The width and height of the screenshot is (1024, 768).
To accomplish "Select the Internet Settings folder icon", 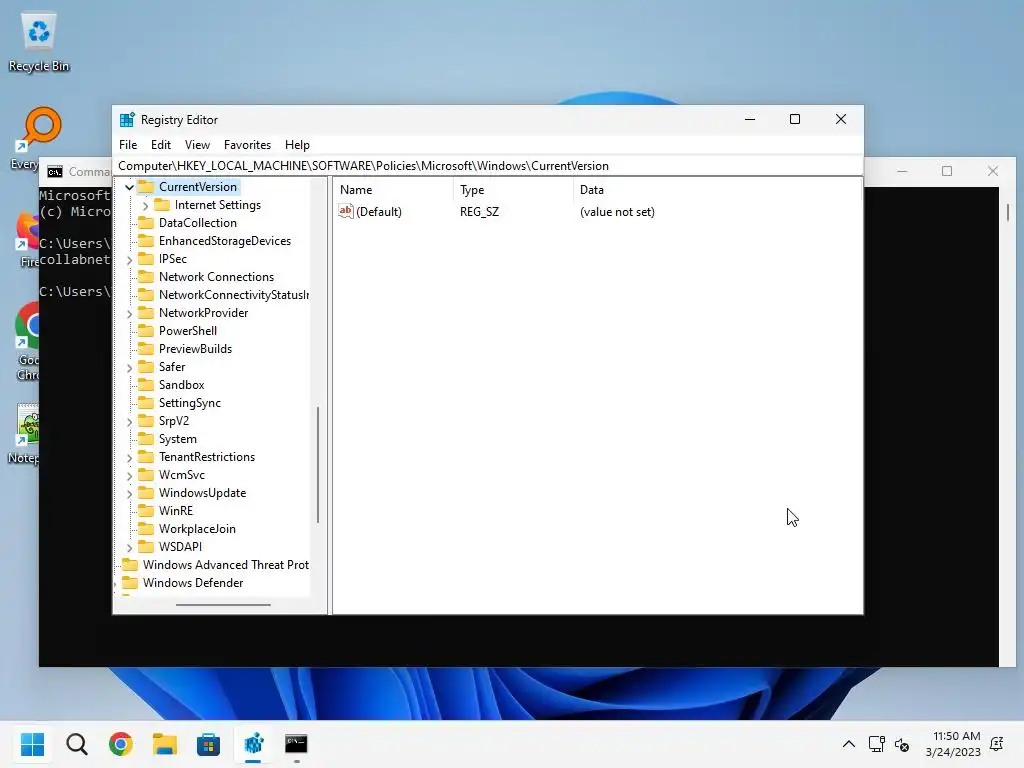I will coord(162,205).
